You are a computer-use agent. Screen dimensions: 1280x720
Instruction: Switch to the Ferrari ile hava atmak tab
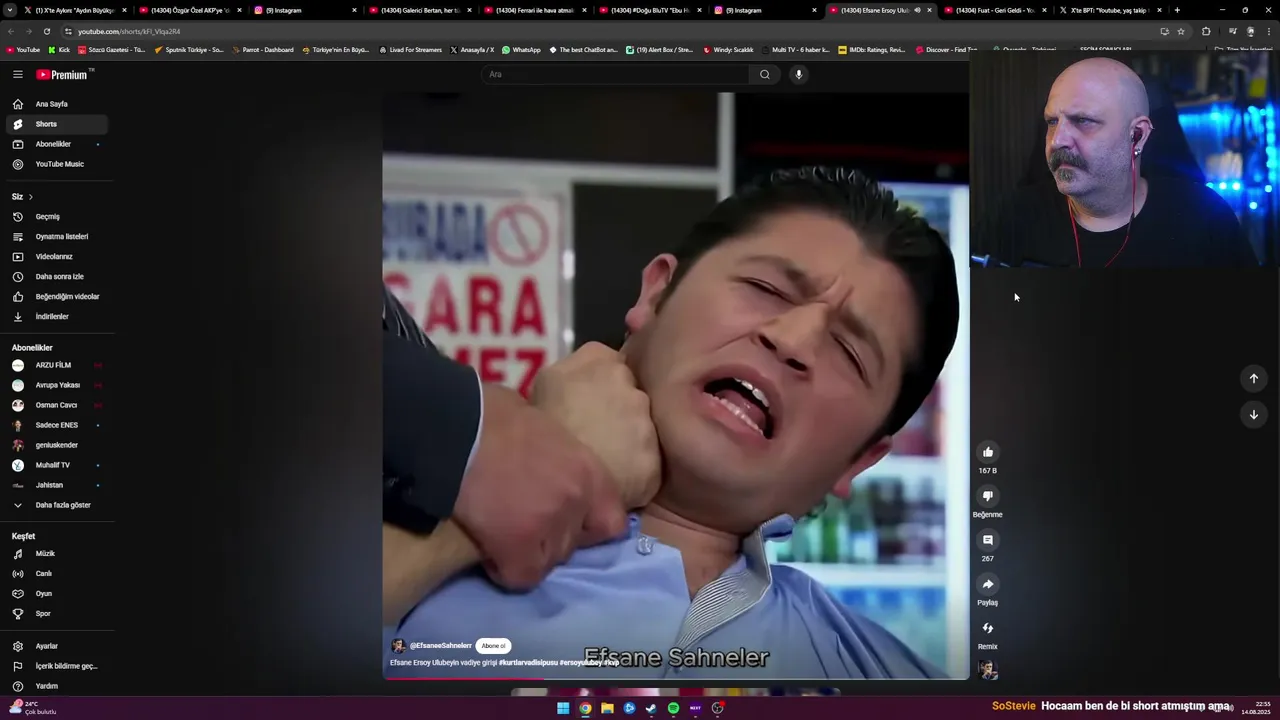pos(533,10)
